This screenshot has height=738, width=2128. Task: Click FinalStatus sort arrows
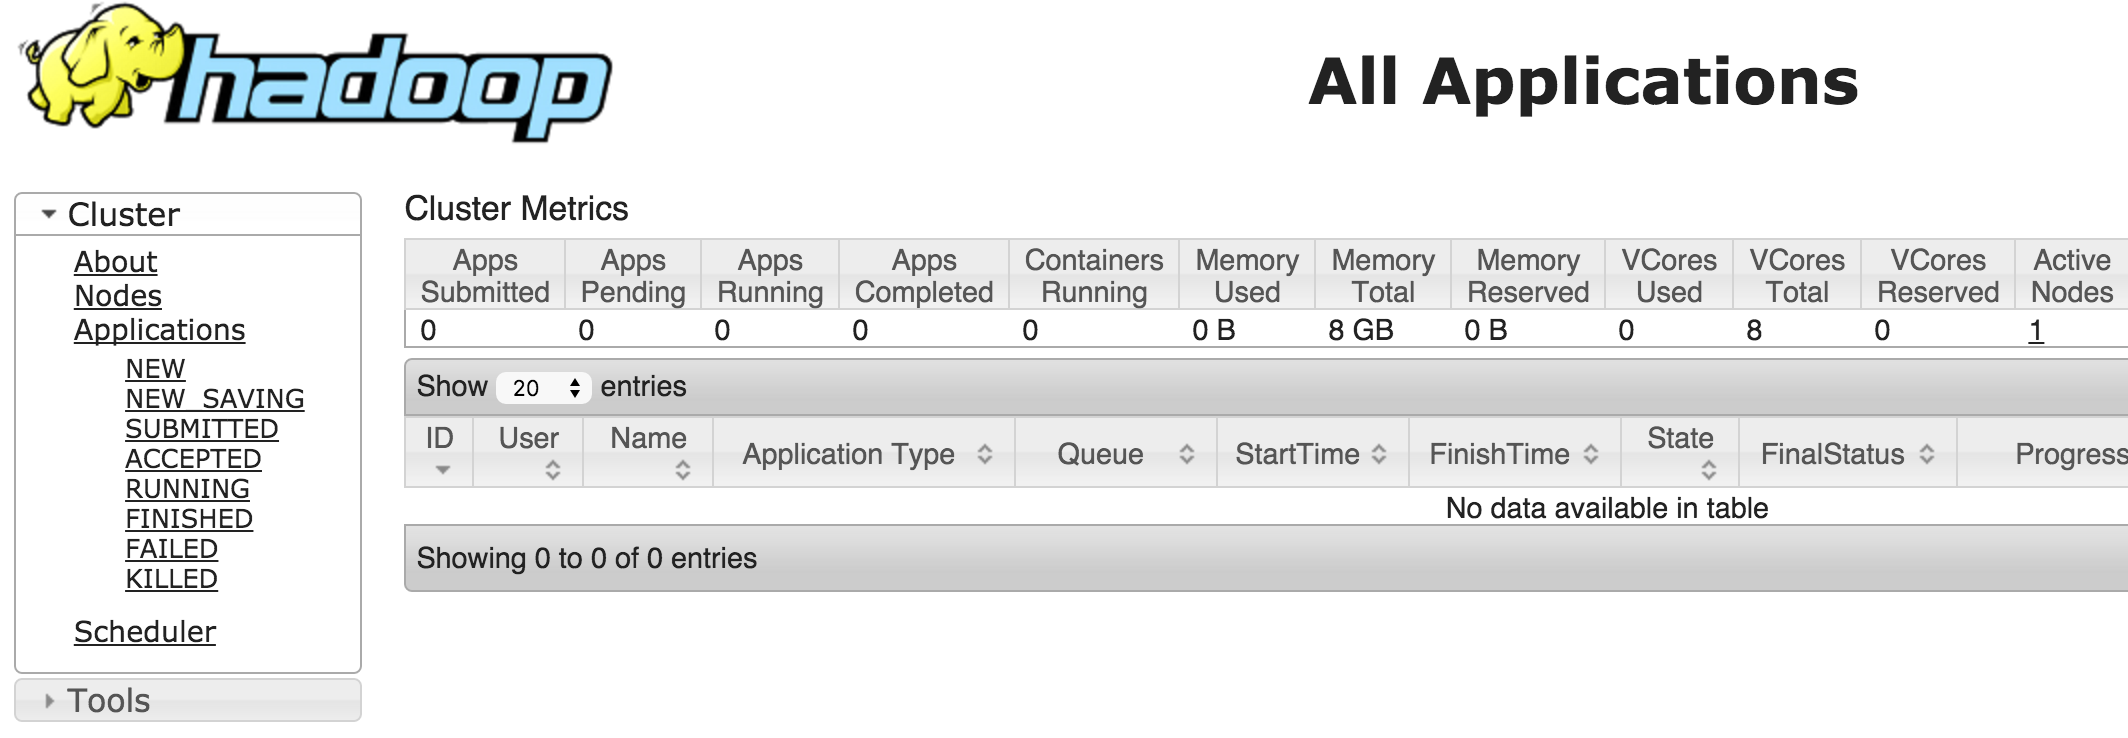point(1926,454)
